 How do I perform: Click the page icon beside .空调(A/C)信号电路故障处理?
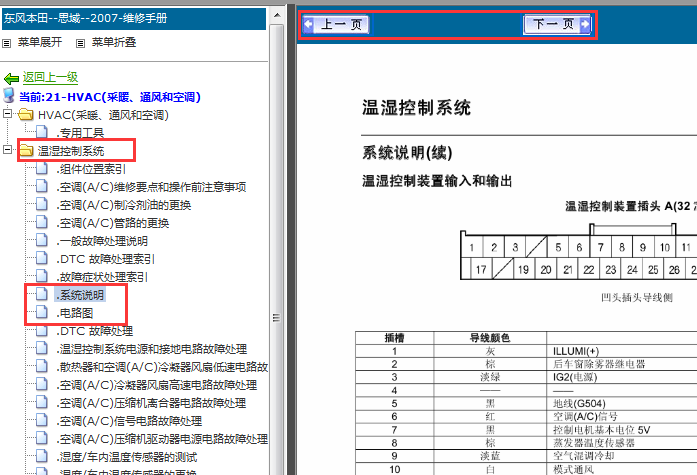[42, 420]
